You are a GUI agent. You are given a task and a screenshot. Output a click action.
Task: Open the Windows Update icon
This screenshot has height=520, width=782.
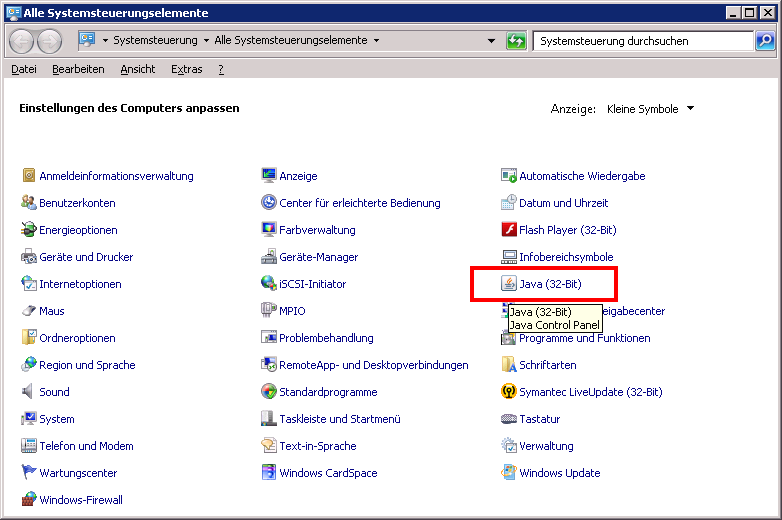click(x=509, y=473)
